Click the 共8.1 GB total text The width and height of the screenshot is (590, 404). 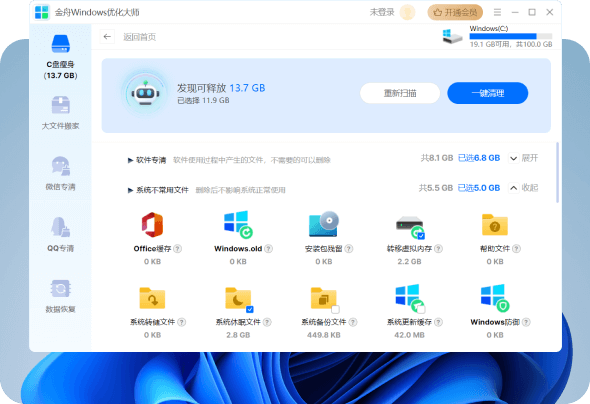[x=436, y=158]
